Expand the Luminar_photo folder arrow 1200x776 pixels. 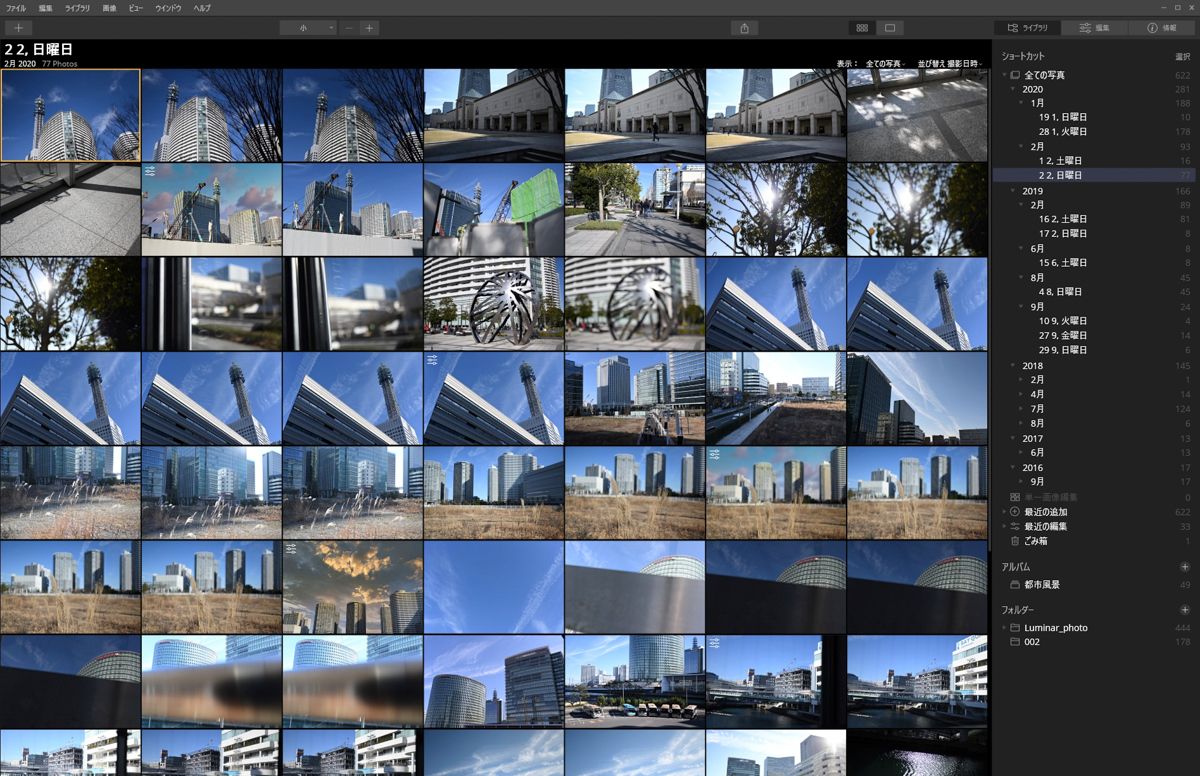tap(1004, 628)
